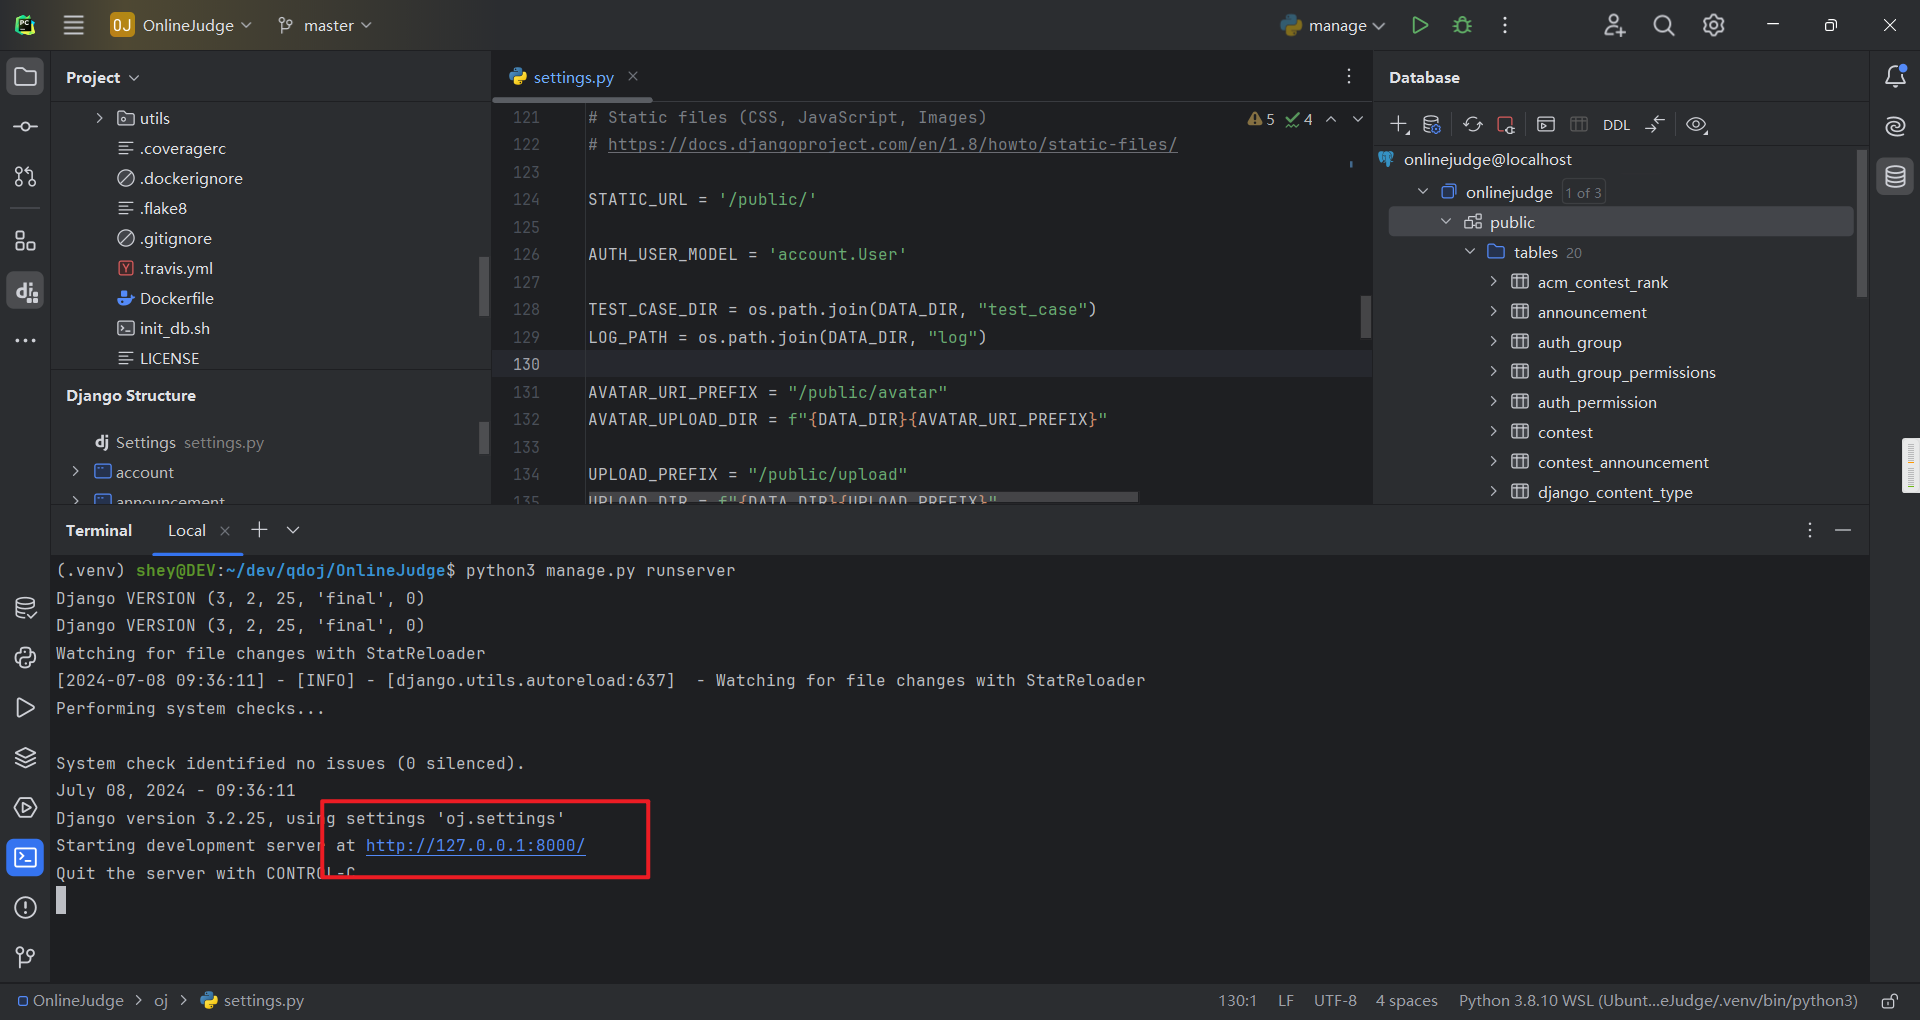This screenshot has width=1920, height=1020.
Task: Open the editor tabs more options menu
Action: point(1349,76)
